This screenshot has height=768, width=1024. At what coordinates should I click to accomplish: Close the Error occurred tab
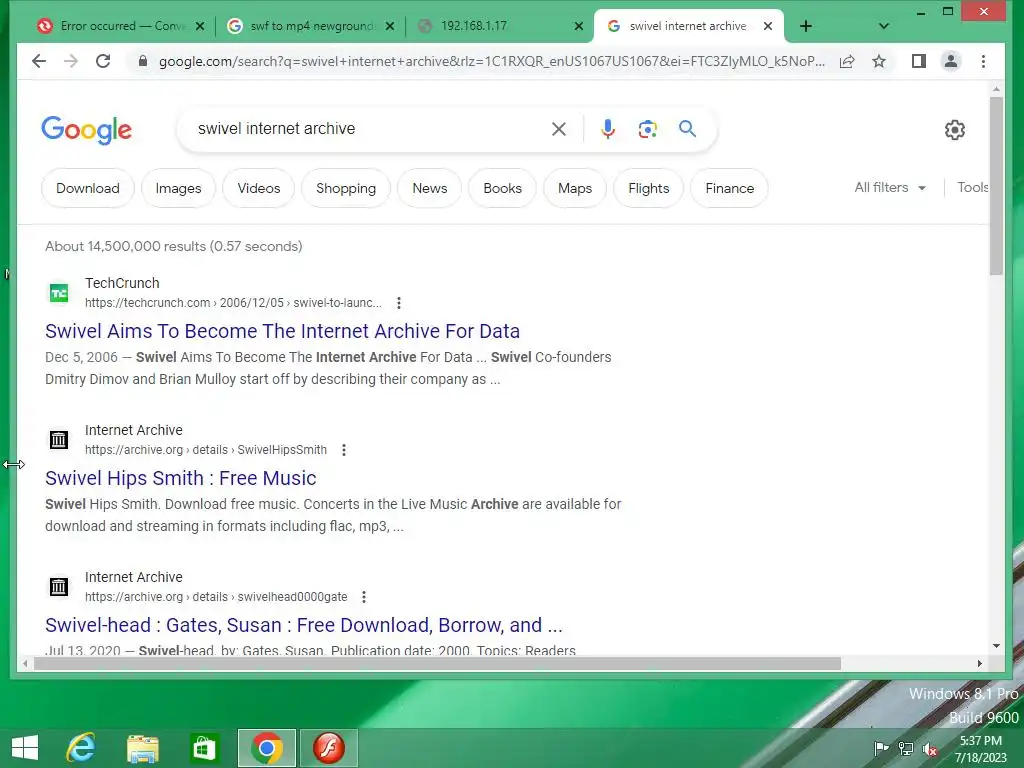point(200,26)
